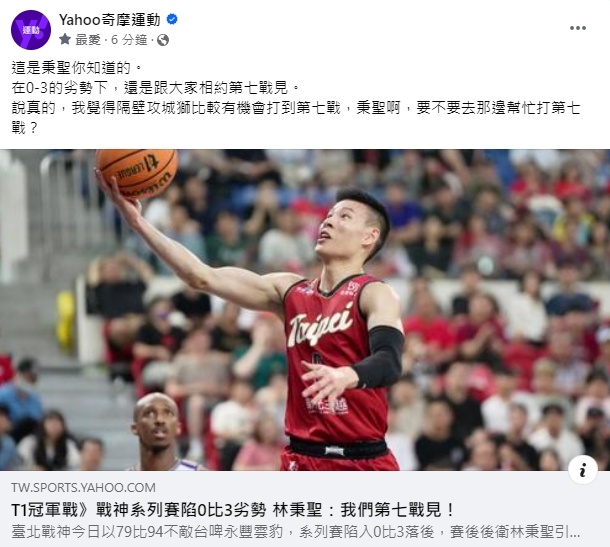Click the post line 這是秉聖你知道的
610x547 pixels.
[77, 68]
